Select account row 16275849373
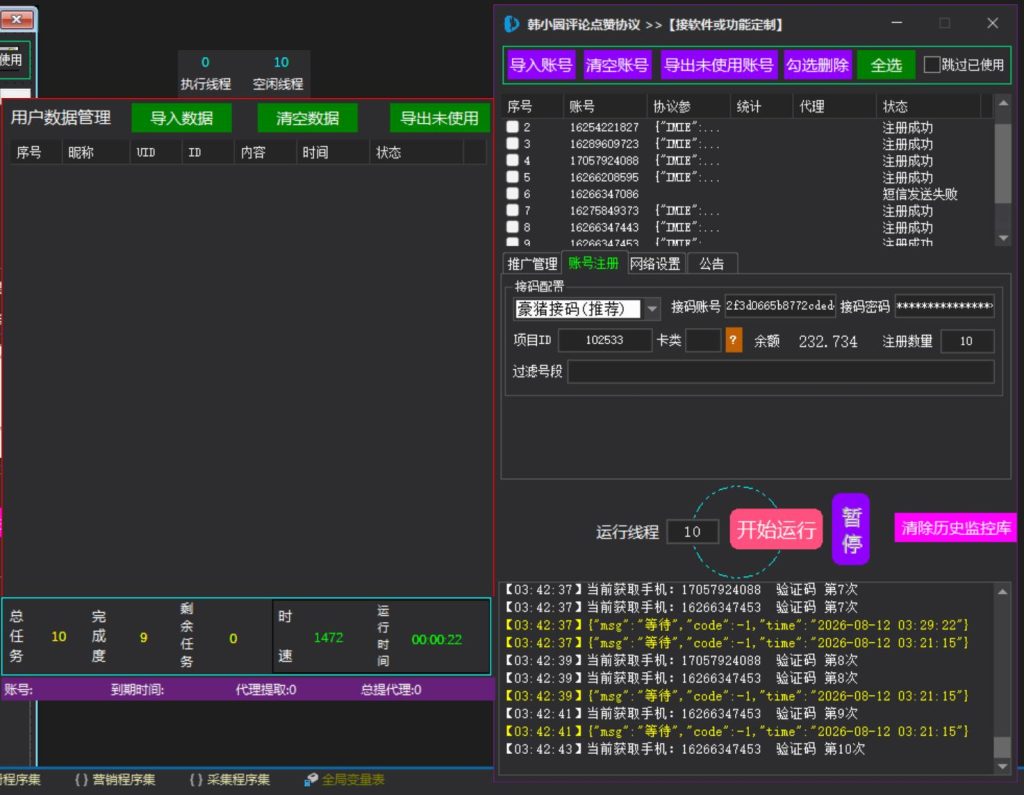This screenshot has height=795, width=1024. pos(748,210)
